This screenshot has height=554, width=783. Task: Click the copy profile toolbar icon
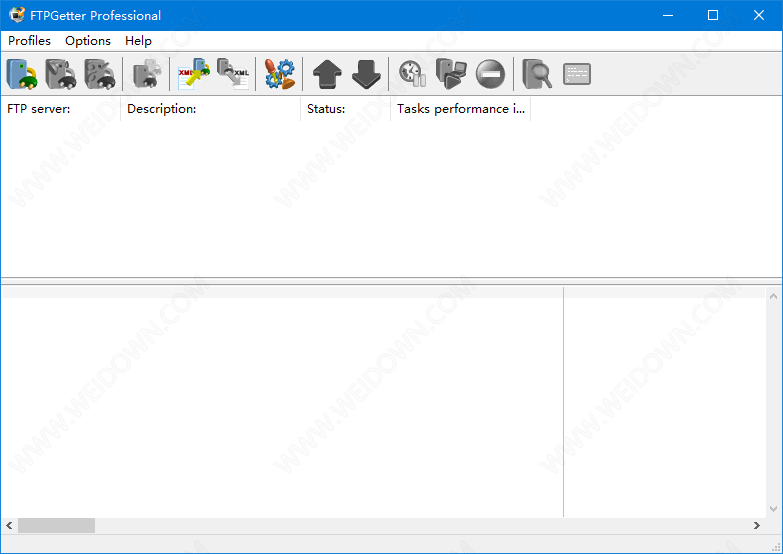click(146, 74)
